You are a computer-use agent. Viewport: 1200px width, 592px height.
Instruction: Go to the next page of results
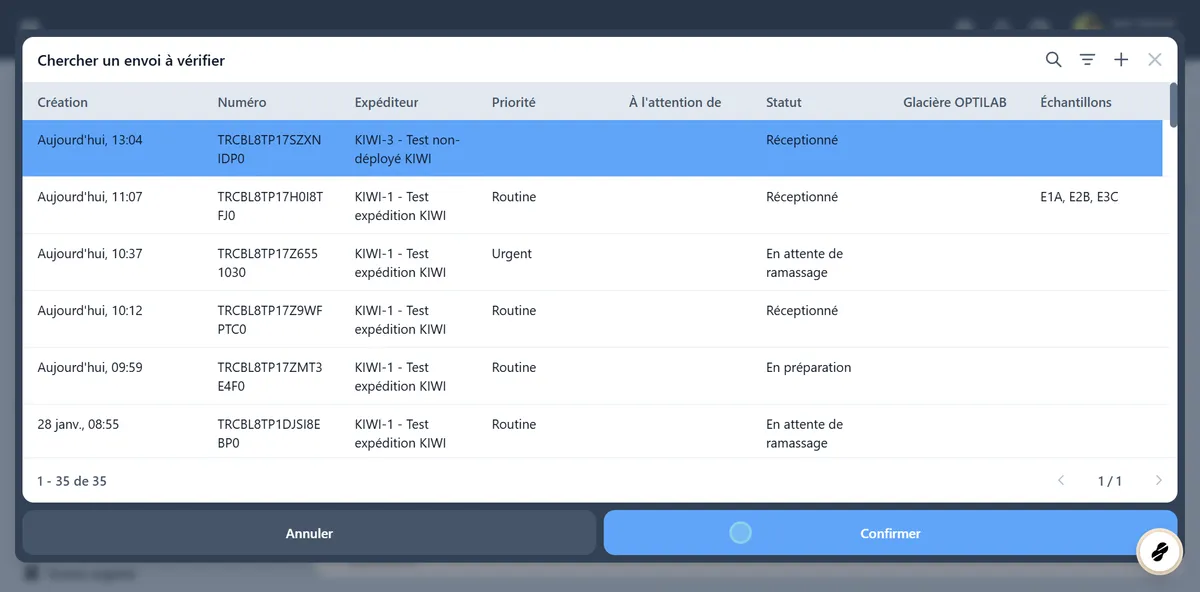(x=1159, y=481)
